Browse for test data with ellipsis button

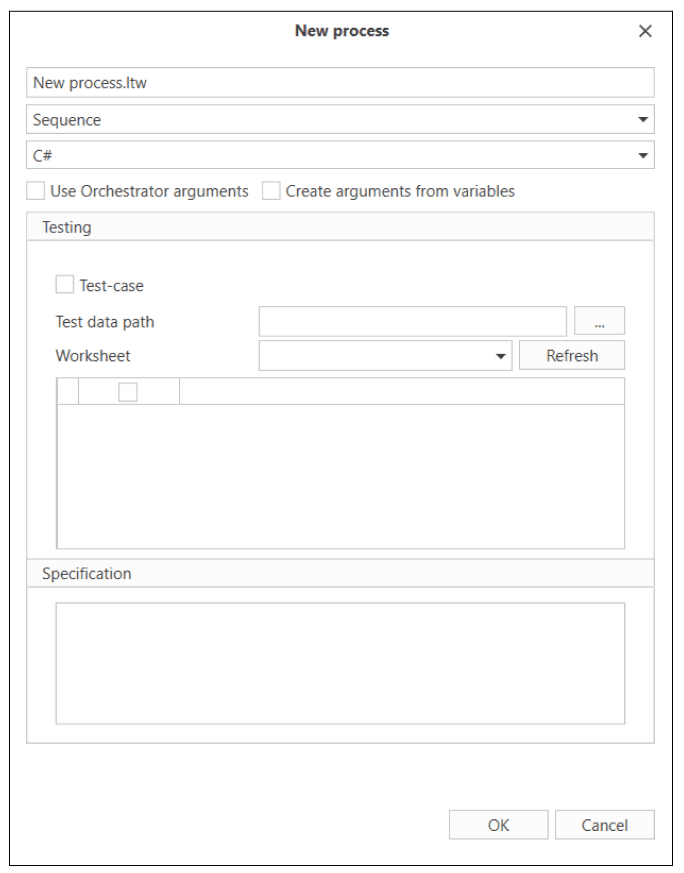pos(600,321)
